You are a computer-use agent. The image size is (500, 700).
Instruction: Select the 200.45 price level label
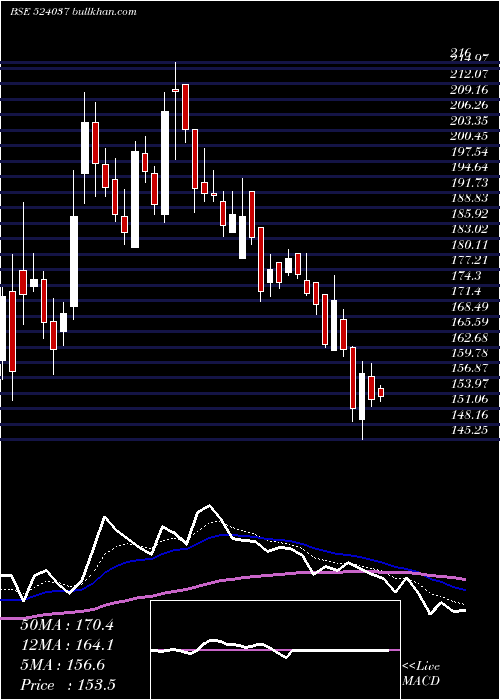[x=469, y=136]
